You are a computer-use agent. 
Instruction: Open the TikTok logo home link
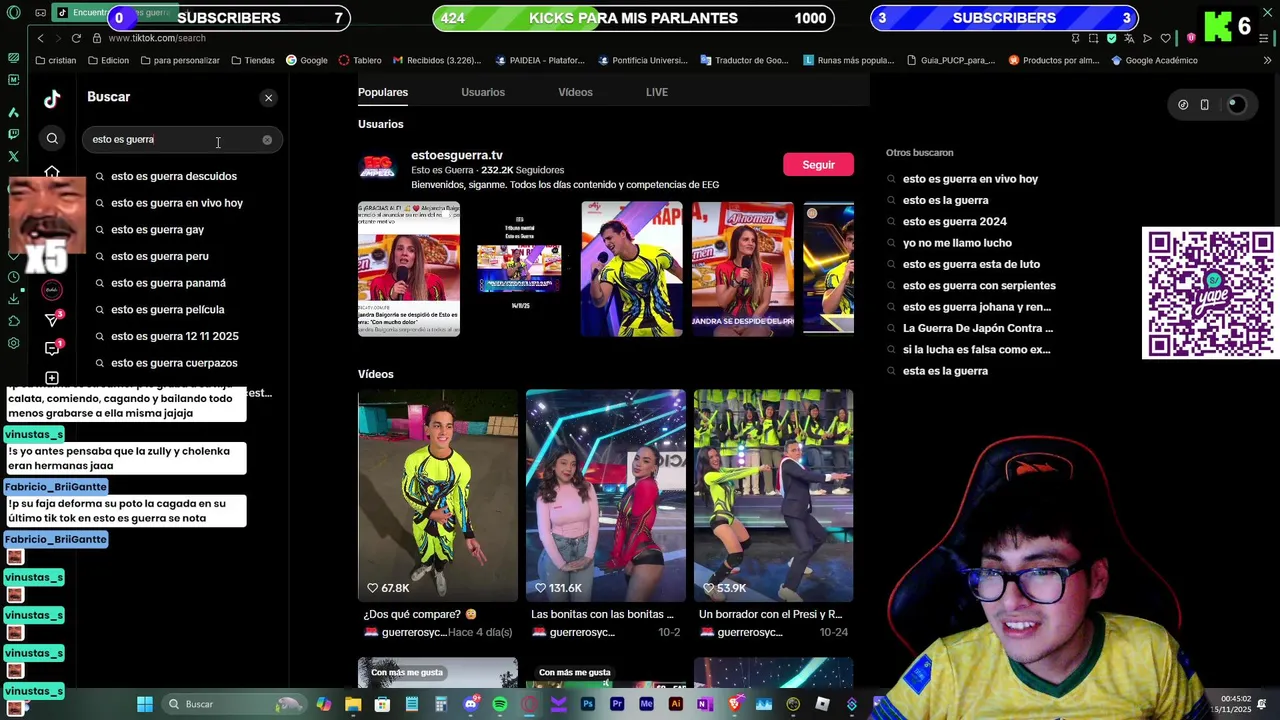click(x=52, y=98)
